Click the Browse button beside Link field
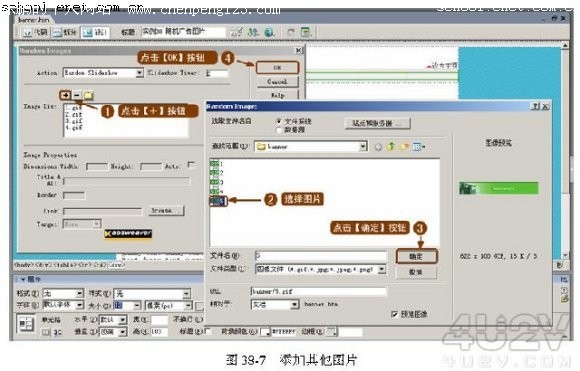The height and width of the screenshot is (371, 580). [166, 210]
